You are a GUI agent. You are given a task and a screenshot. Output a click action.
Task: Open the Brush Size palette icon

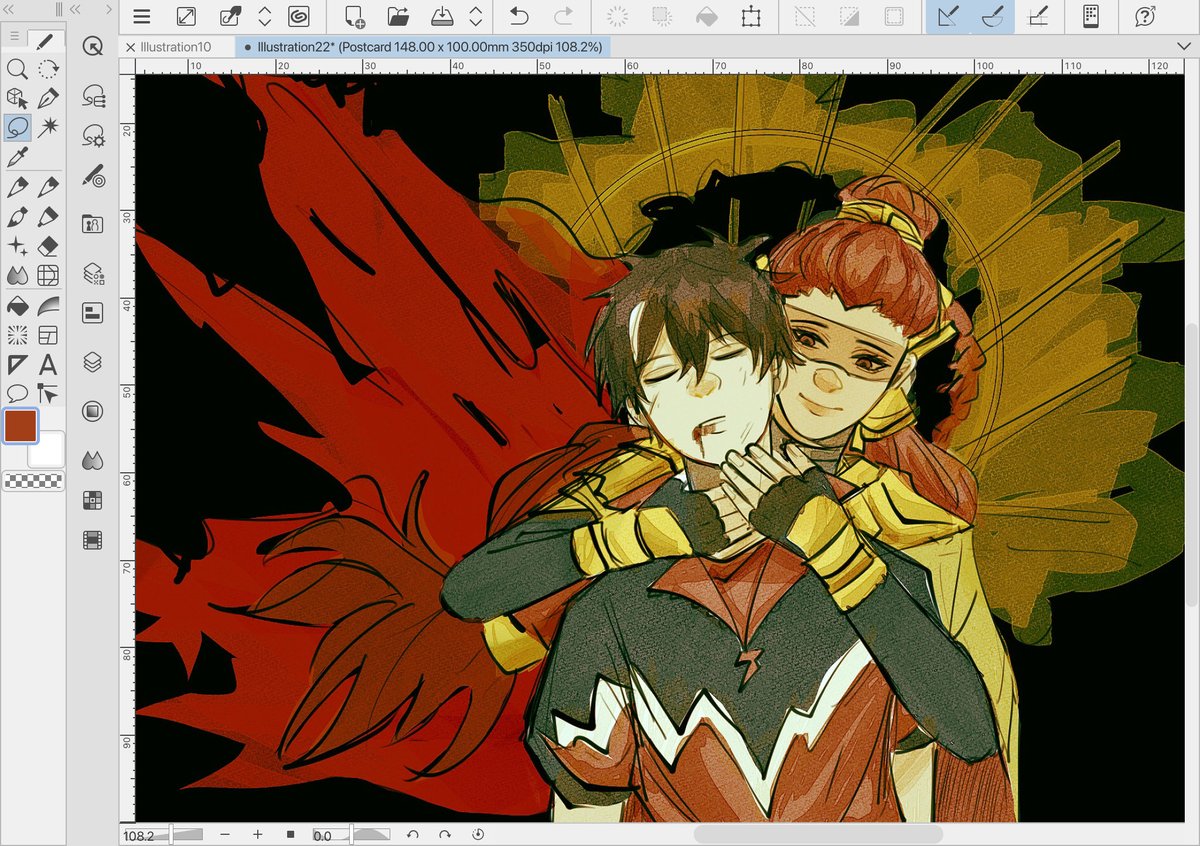(x=93, y=175)
